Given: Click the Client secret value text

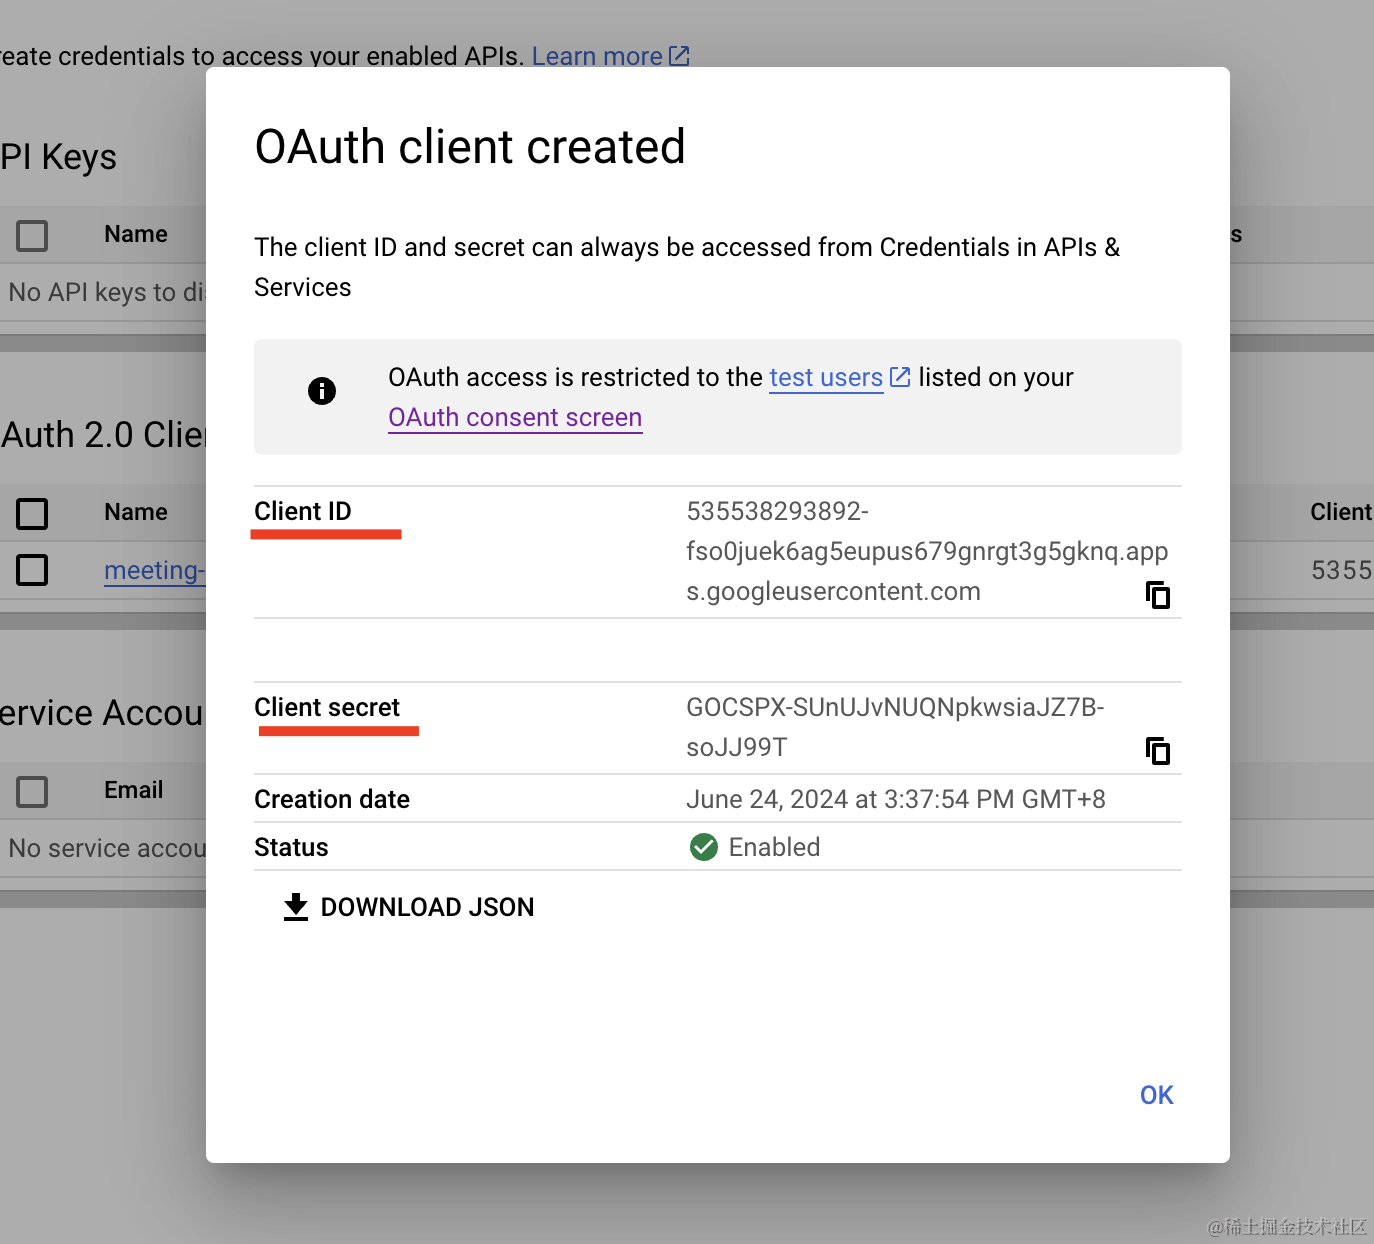Looking at the screenshot, I should click(894, 727).
